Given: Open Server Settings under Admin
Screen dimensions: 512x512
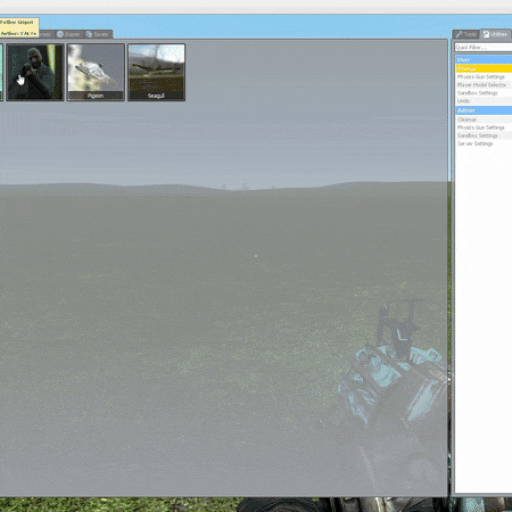Looking at the screenshot, I should pyautogui.click(x=484, y=143).
